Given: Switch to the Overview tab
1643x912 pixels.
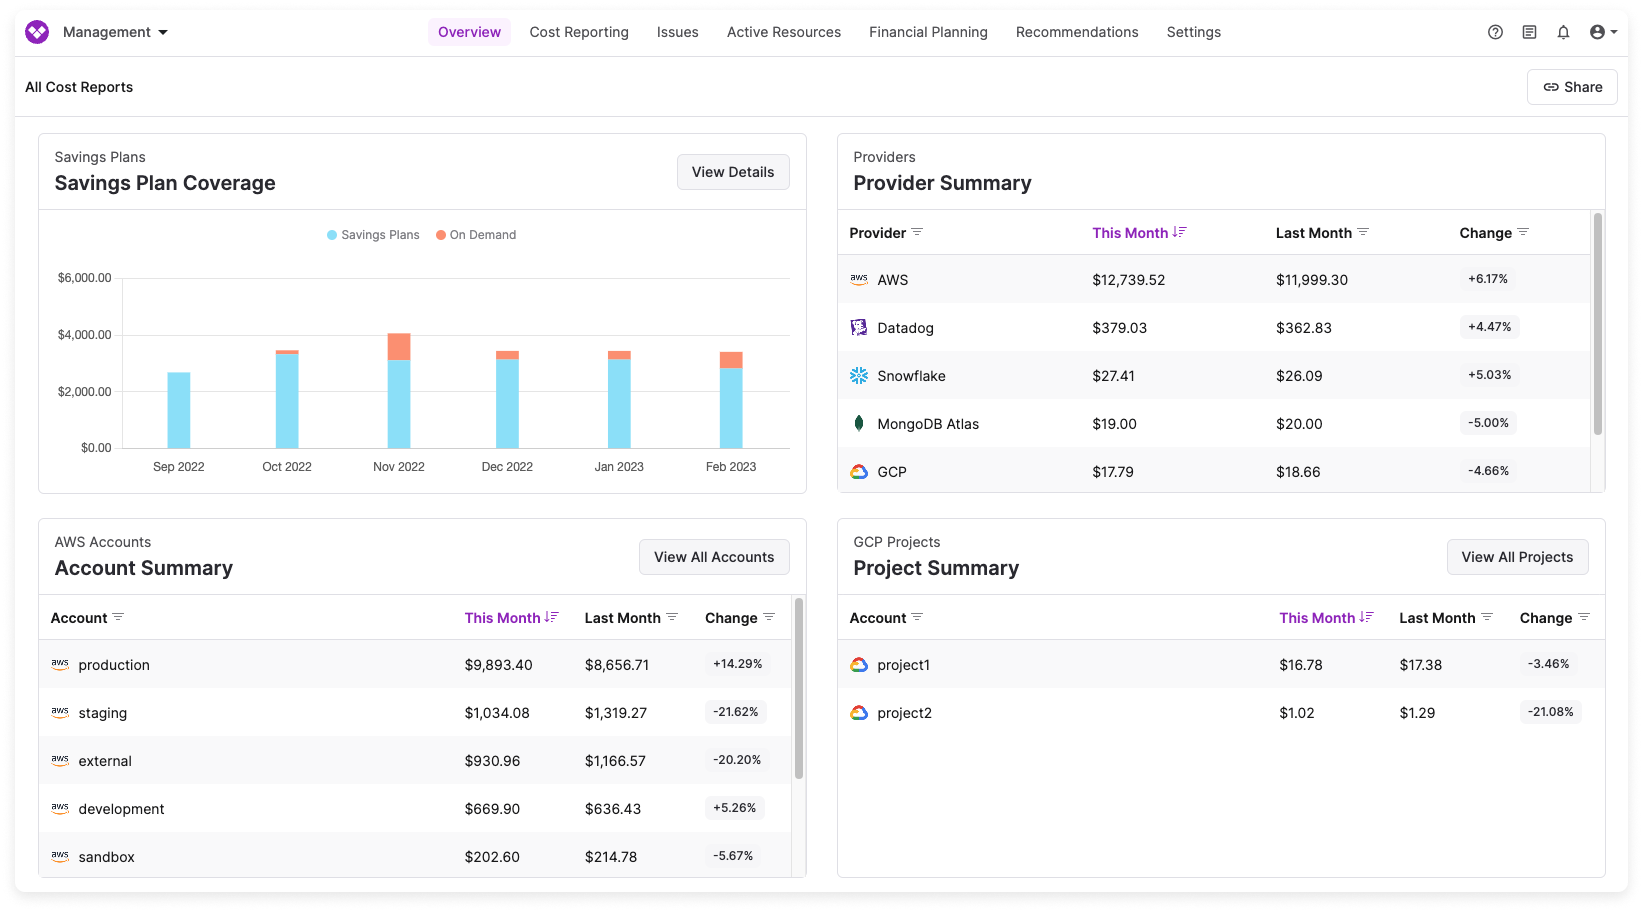Looking at the screenshot, I should [x=469, y=32].
